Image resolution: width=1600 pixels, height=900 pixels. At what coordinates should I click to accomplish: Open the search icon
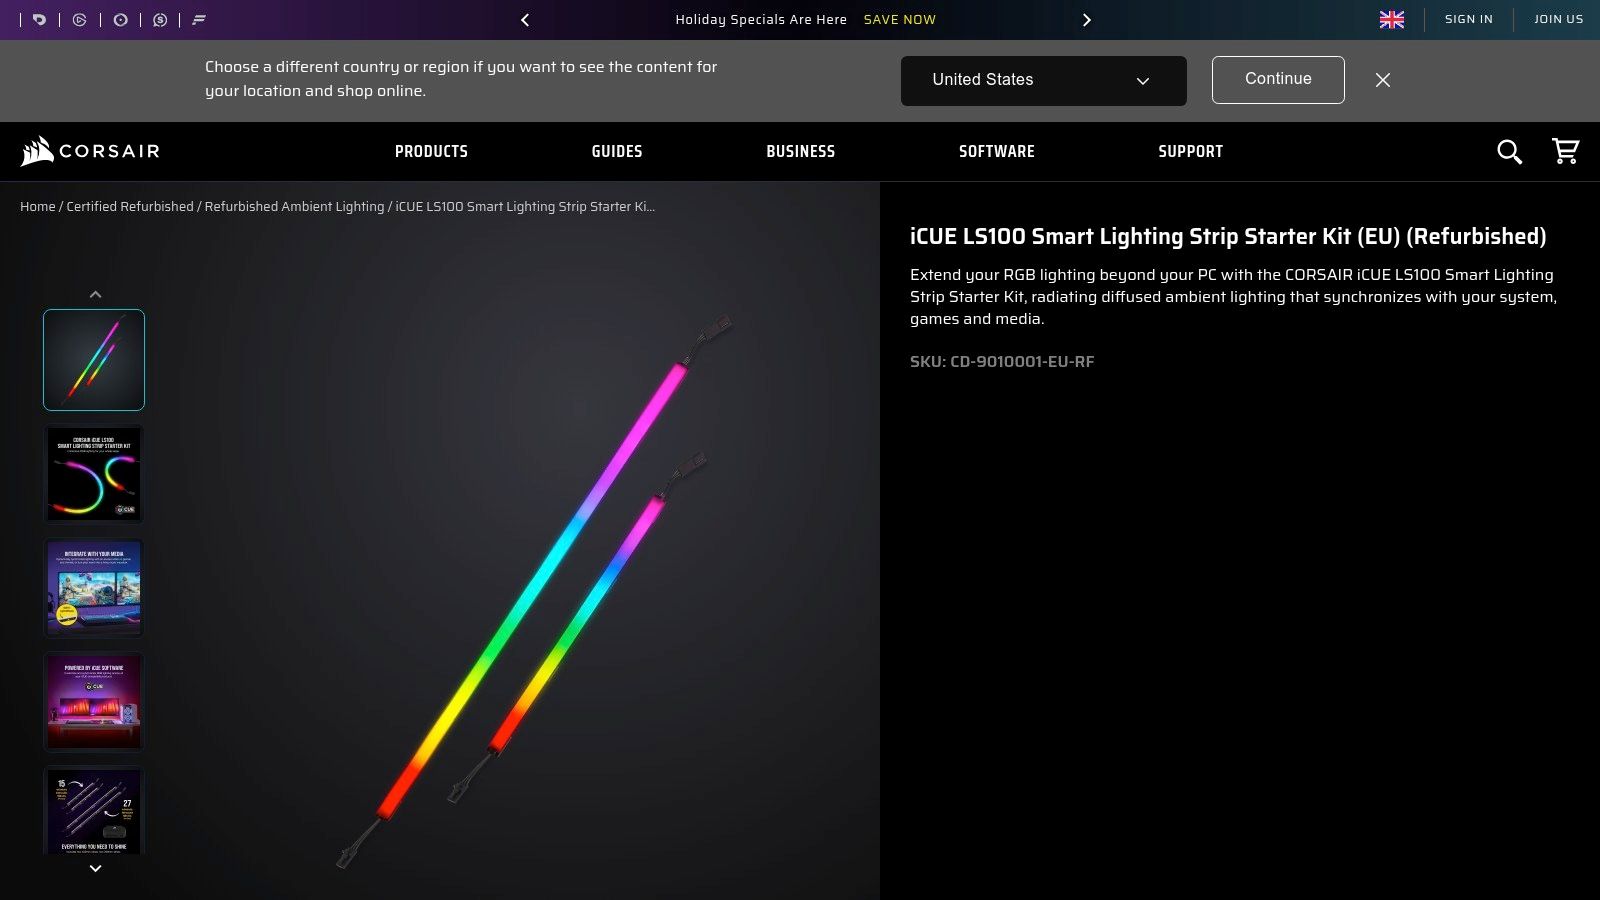pos(1510,152)
